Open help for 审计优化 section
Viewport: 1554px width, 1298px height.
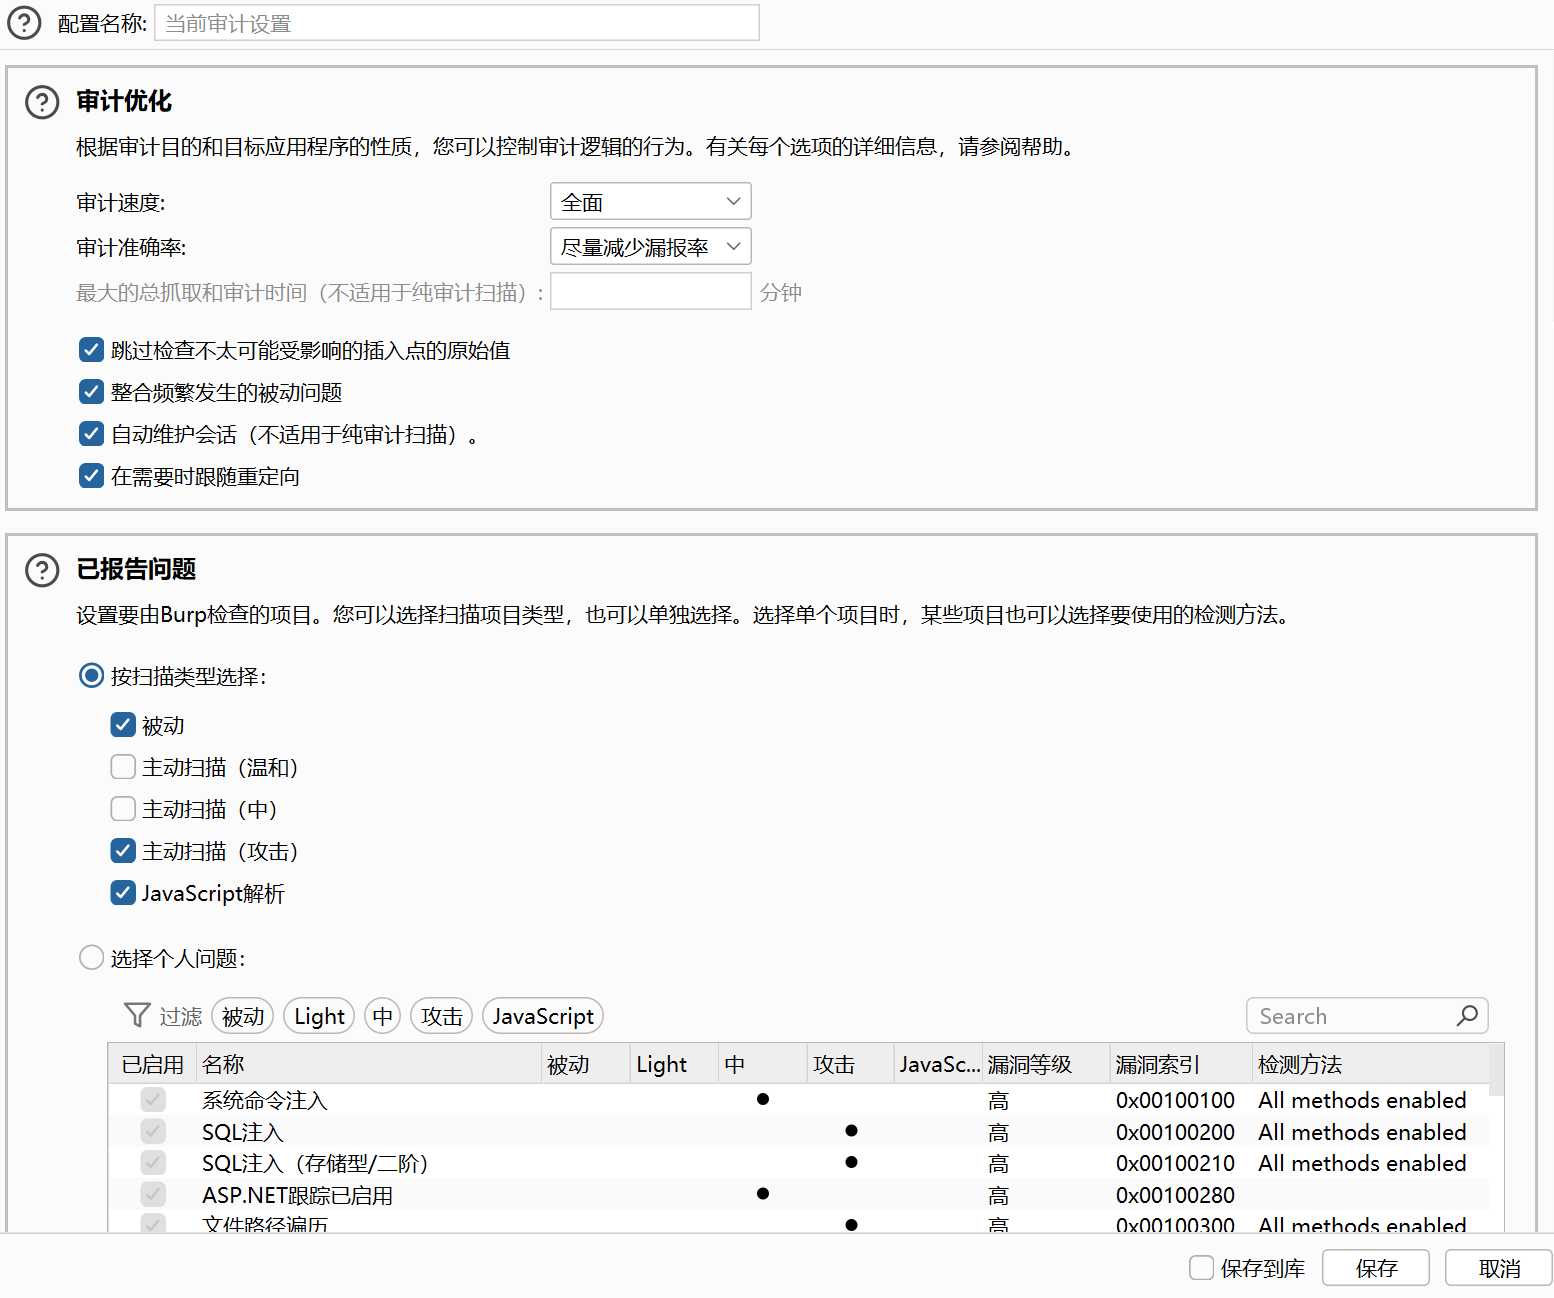pyautogui.click(x=42, y=102)
